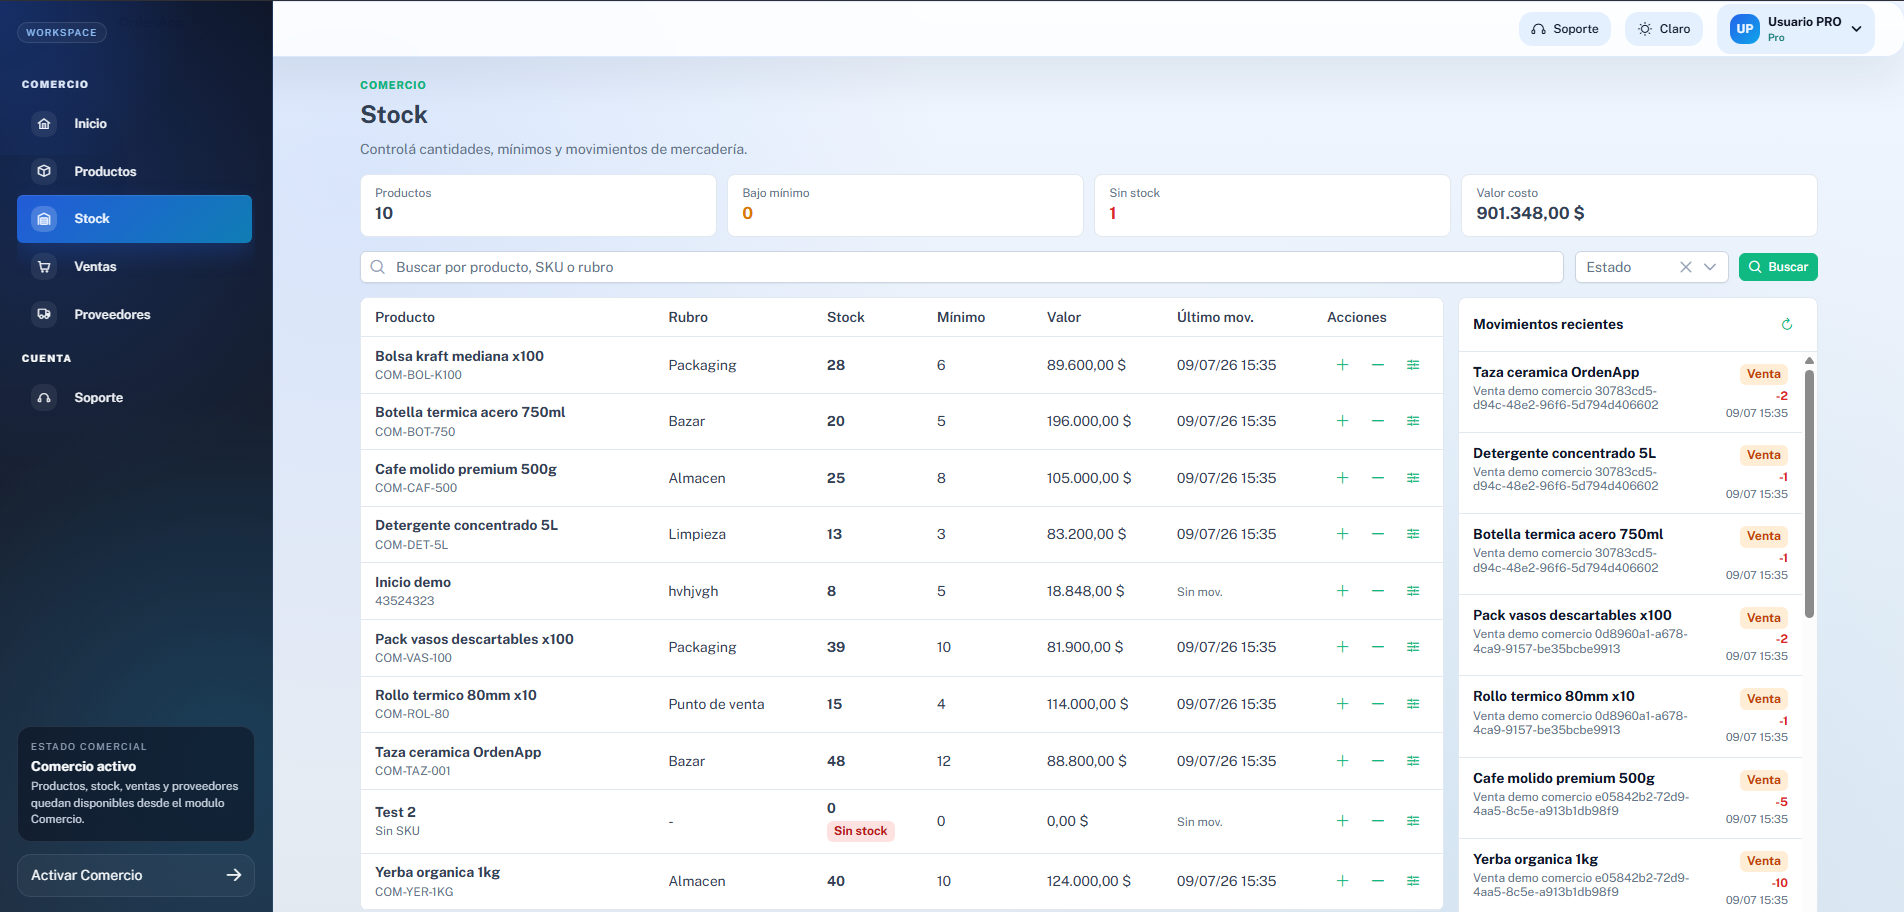Open adjust icon for Yerba organica 1kg
1904x912 pixels.
(x=1413, y=881)
